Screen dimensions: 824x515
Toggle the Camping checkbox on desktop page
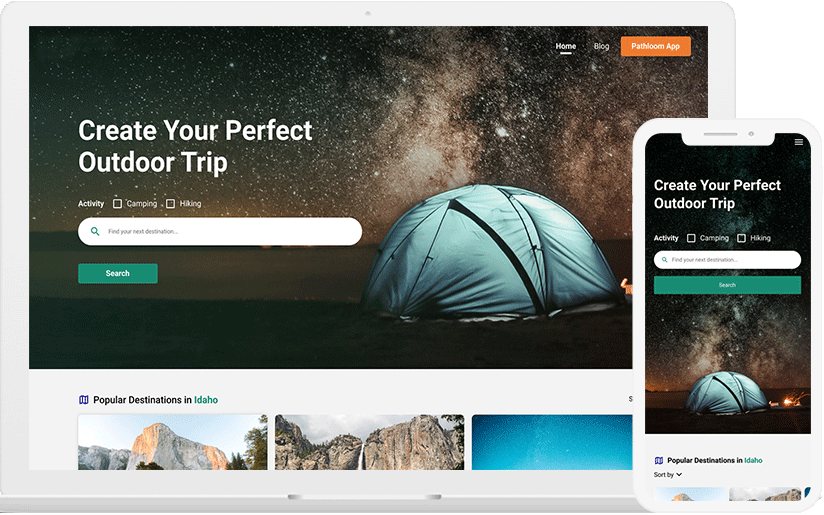pos(117,203)
